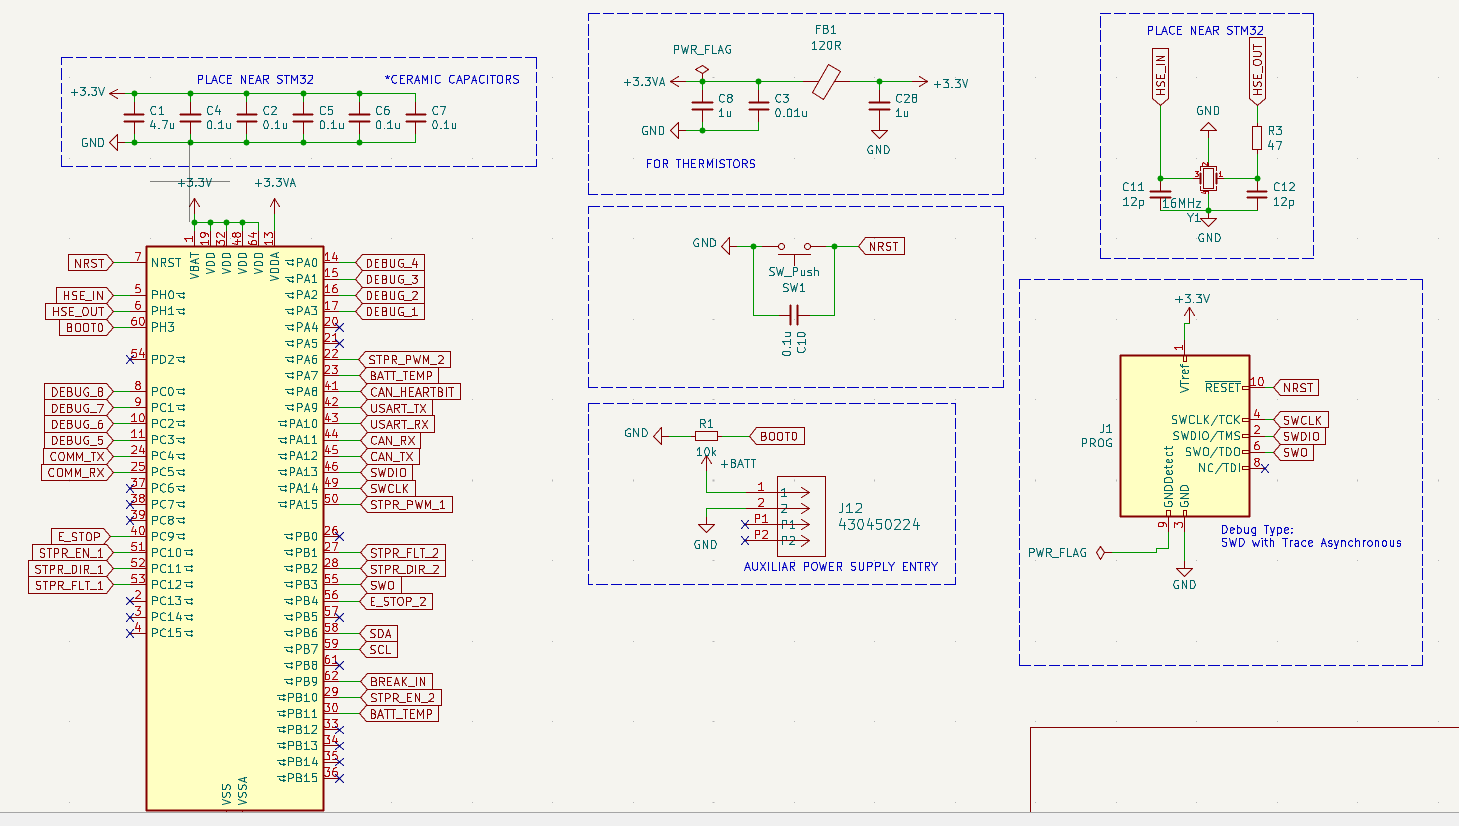Select the STPR_DIR_1 net label
This screenshot has width=1459, height=826.
pyautogui.click(x=71, y=569)
